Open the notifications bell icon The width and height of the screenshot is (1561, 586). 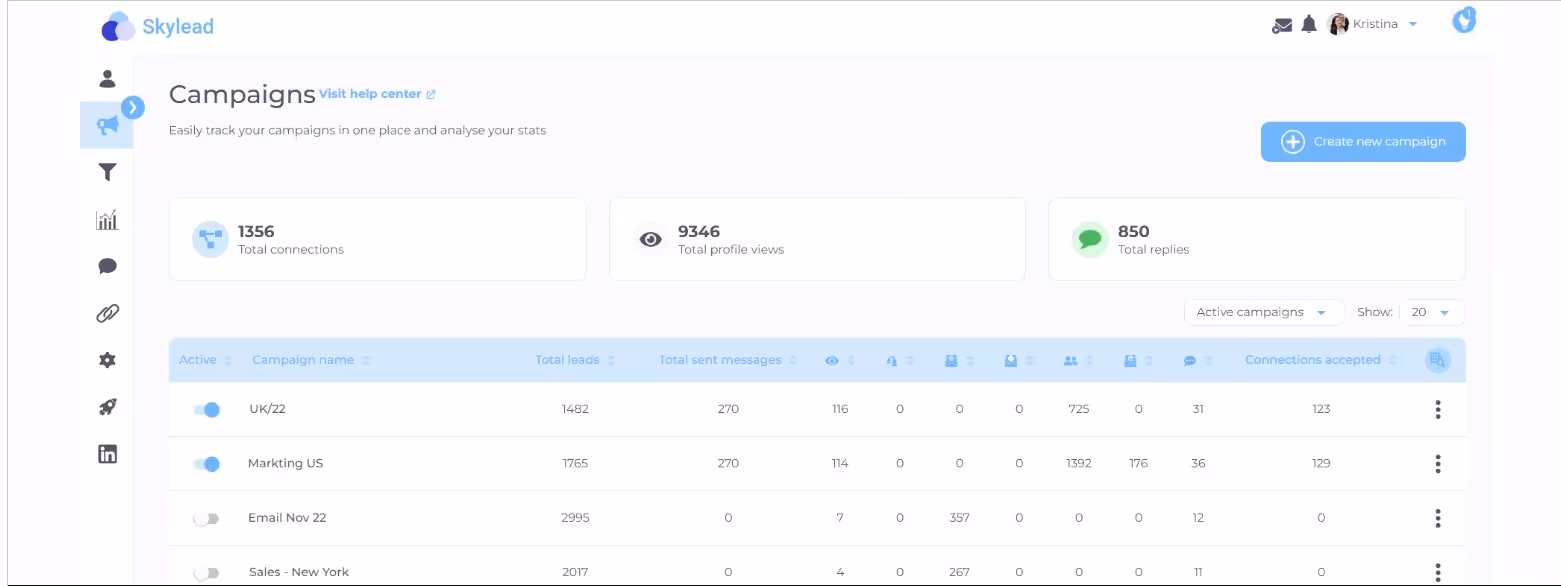(x=1309, y=23)
